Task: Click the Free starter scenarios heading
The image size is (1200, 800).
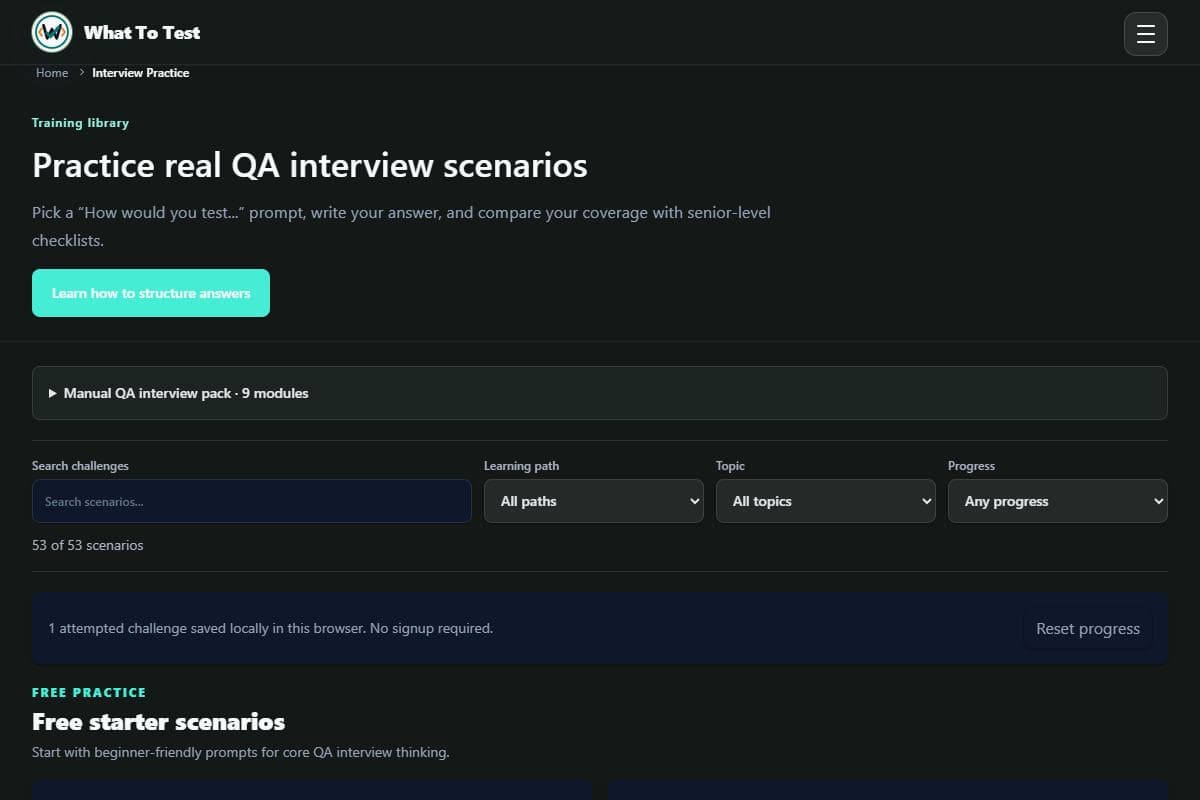Action: coord(158,722)
